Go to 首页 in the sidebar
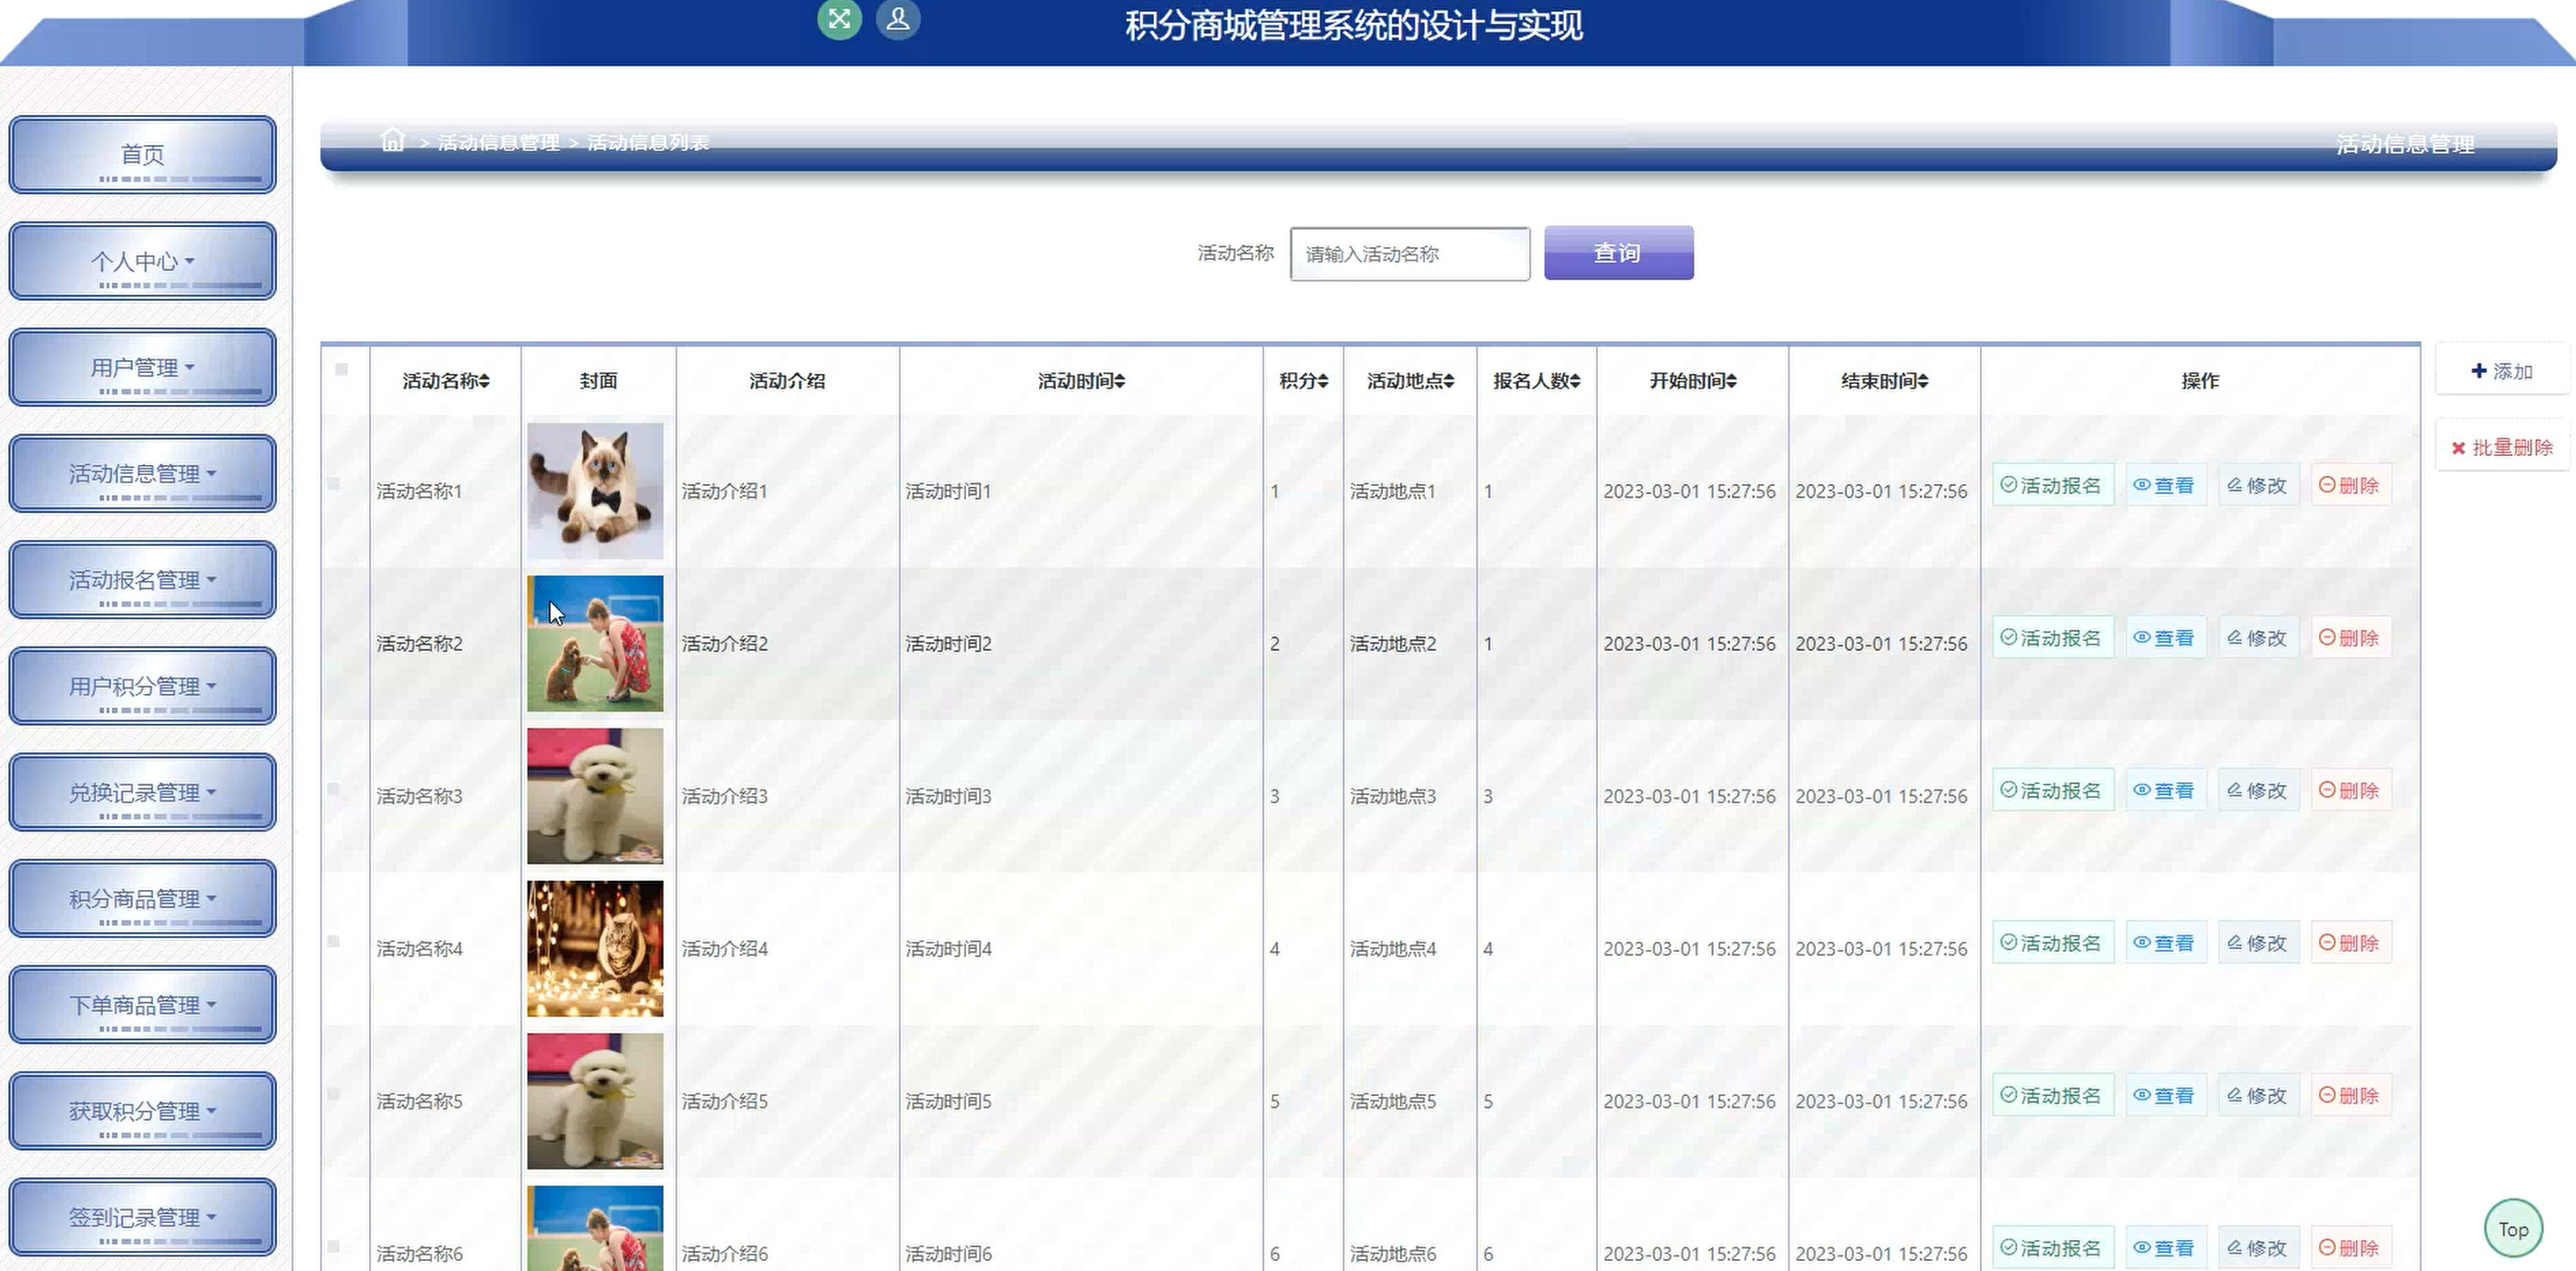 pyautogui.click(x=142, y=155)
